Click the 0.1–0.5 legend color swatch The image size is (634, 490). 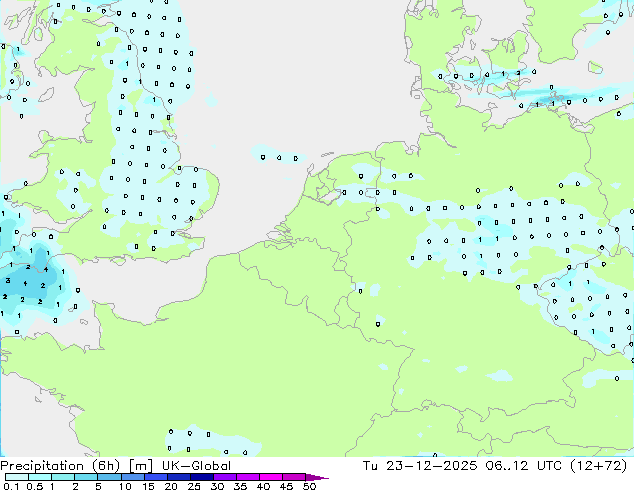point(17,477)
